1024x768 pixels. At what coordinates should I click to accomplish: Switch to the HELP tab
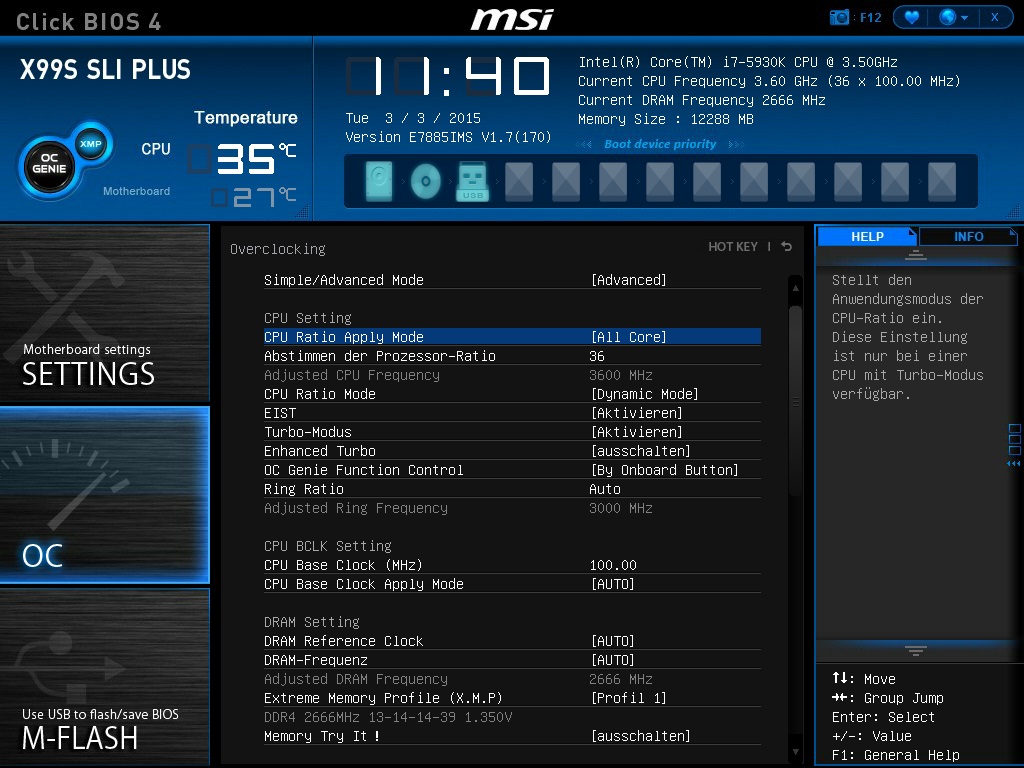(867, 236)
